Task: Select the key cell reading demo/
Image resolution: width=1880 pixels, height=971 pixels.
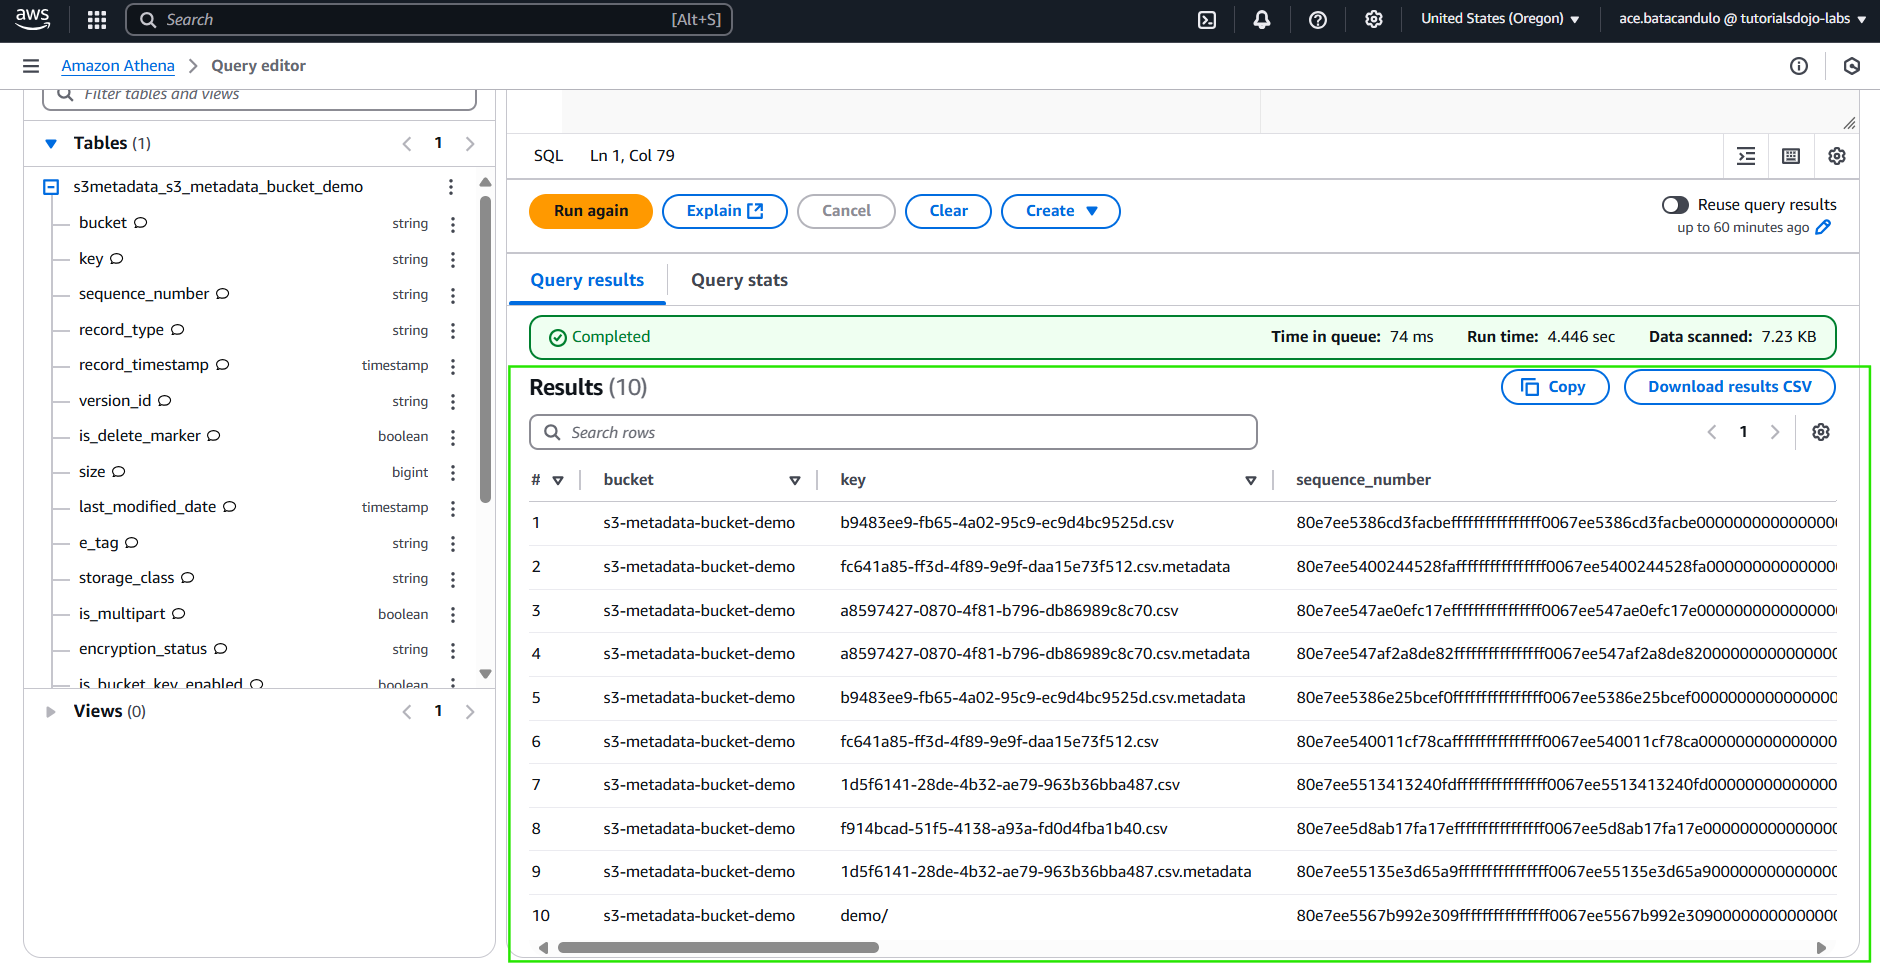Action: [x=864, y=916]
